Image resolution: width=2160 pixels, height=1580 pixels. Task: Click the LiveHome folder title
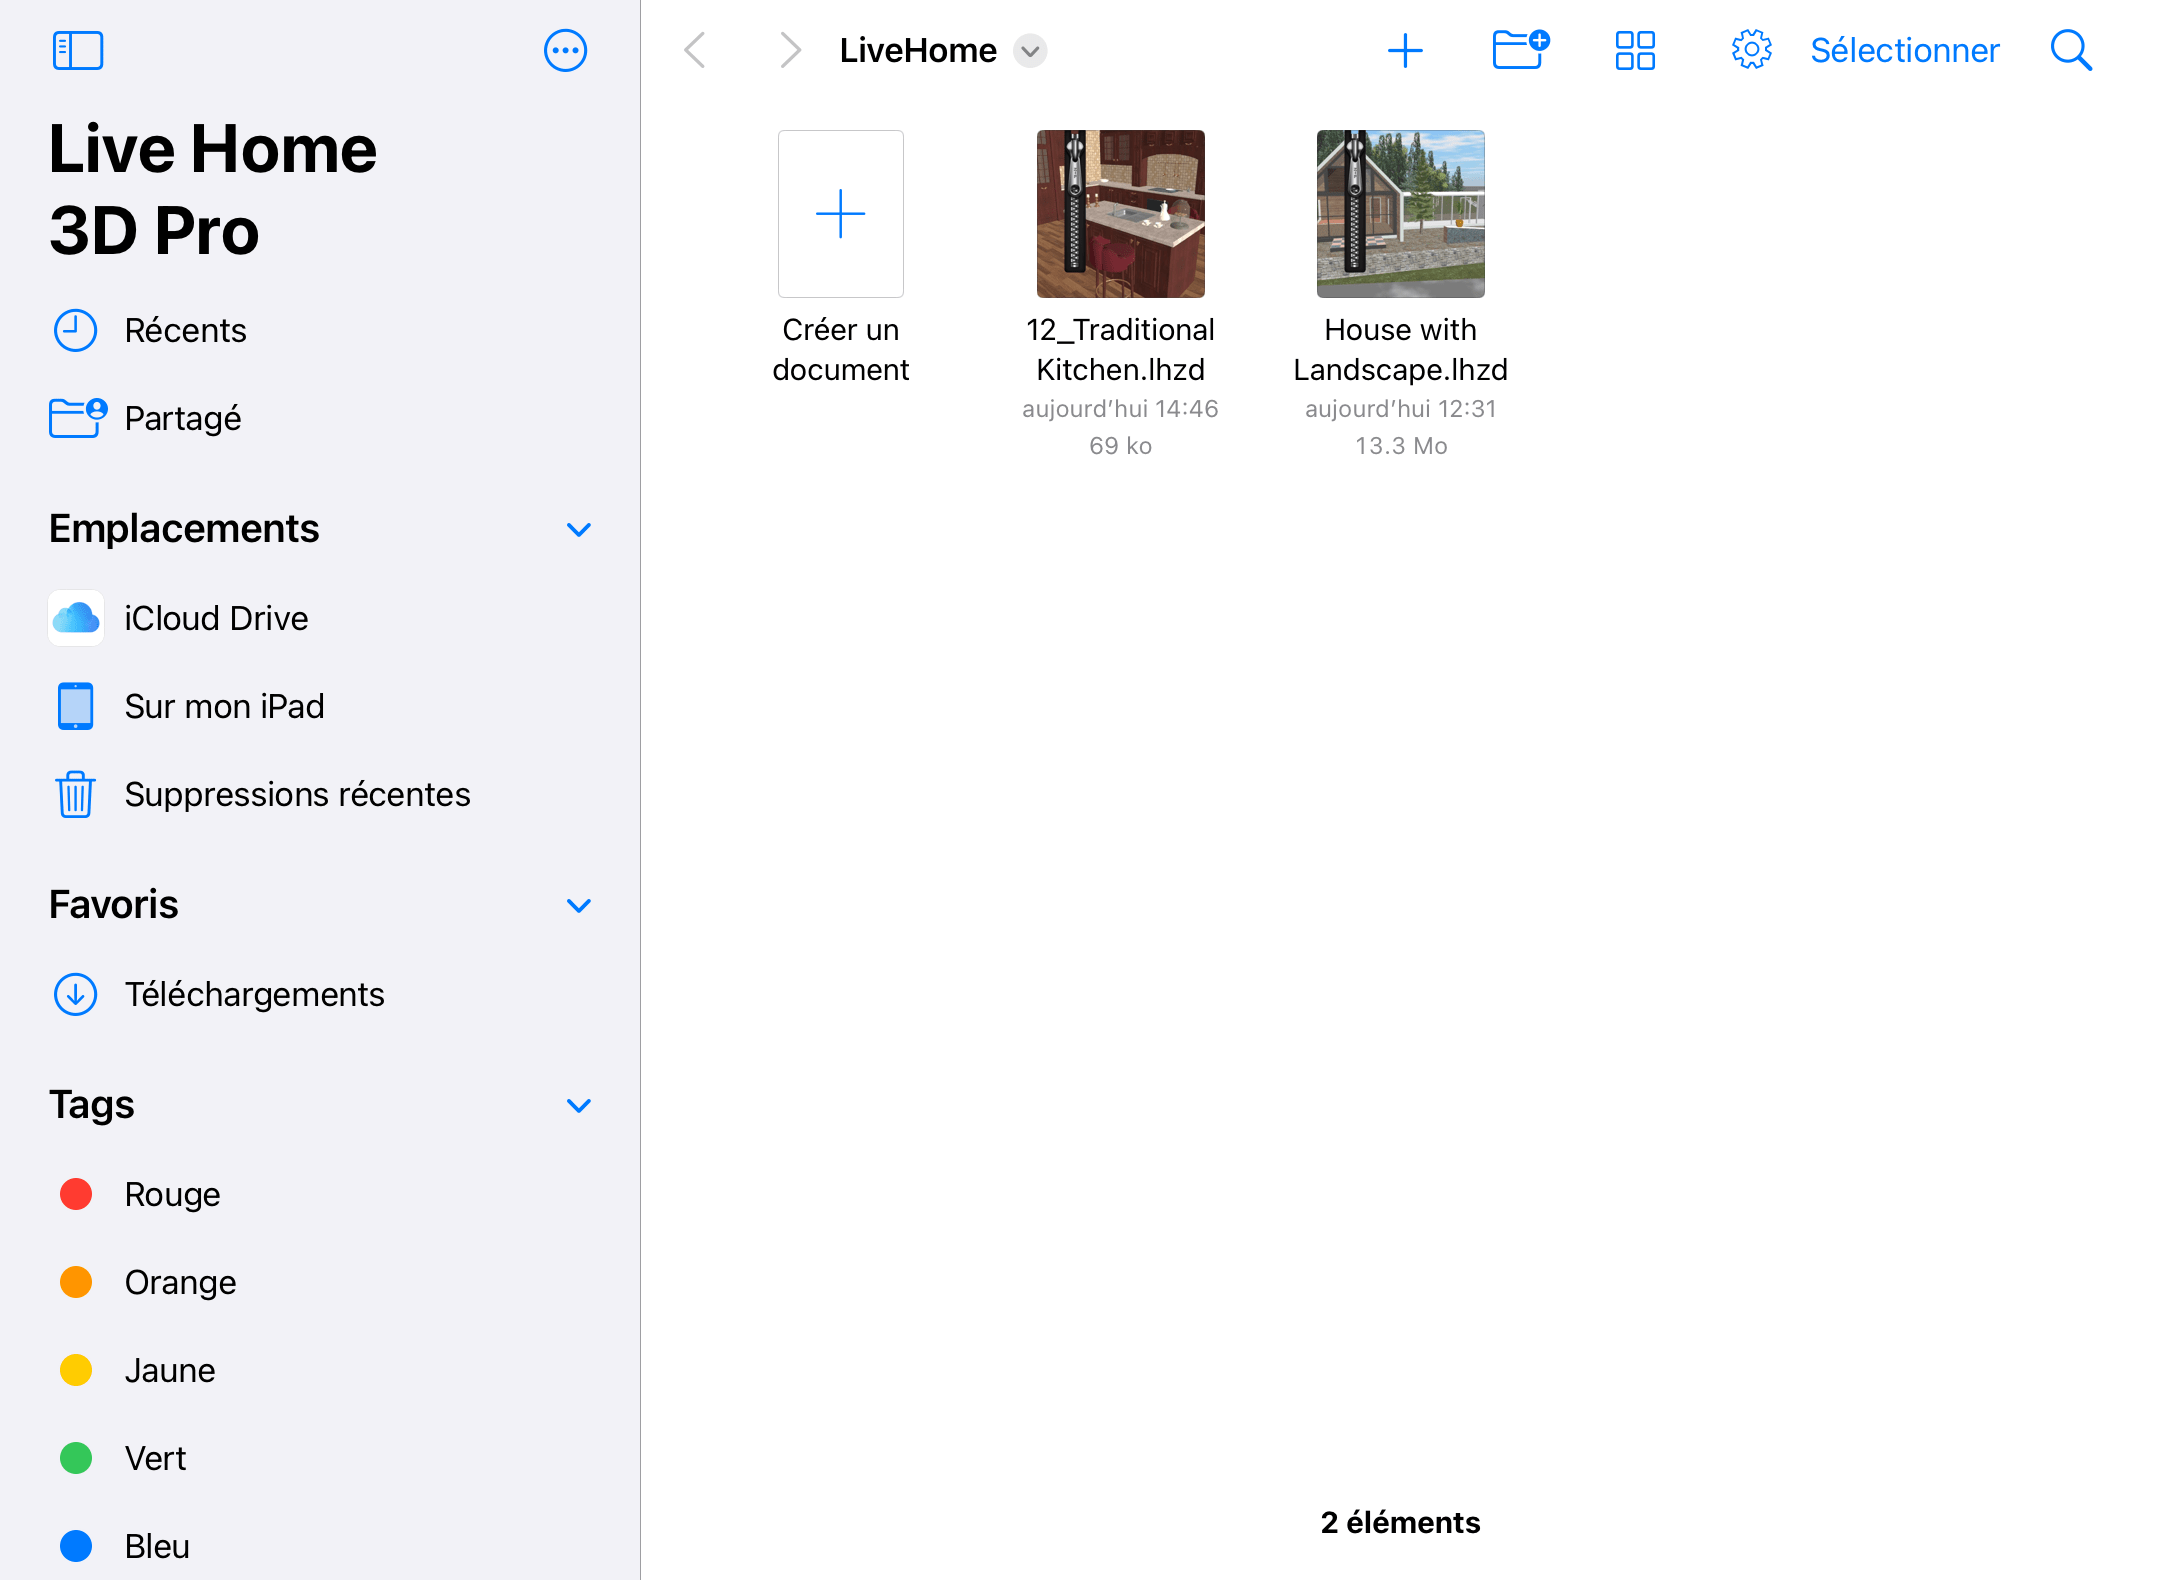[x=918, y=50]
